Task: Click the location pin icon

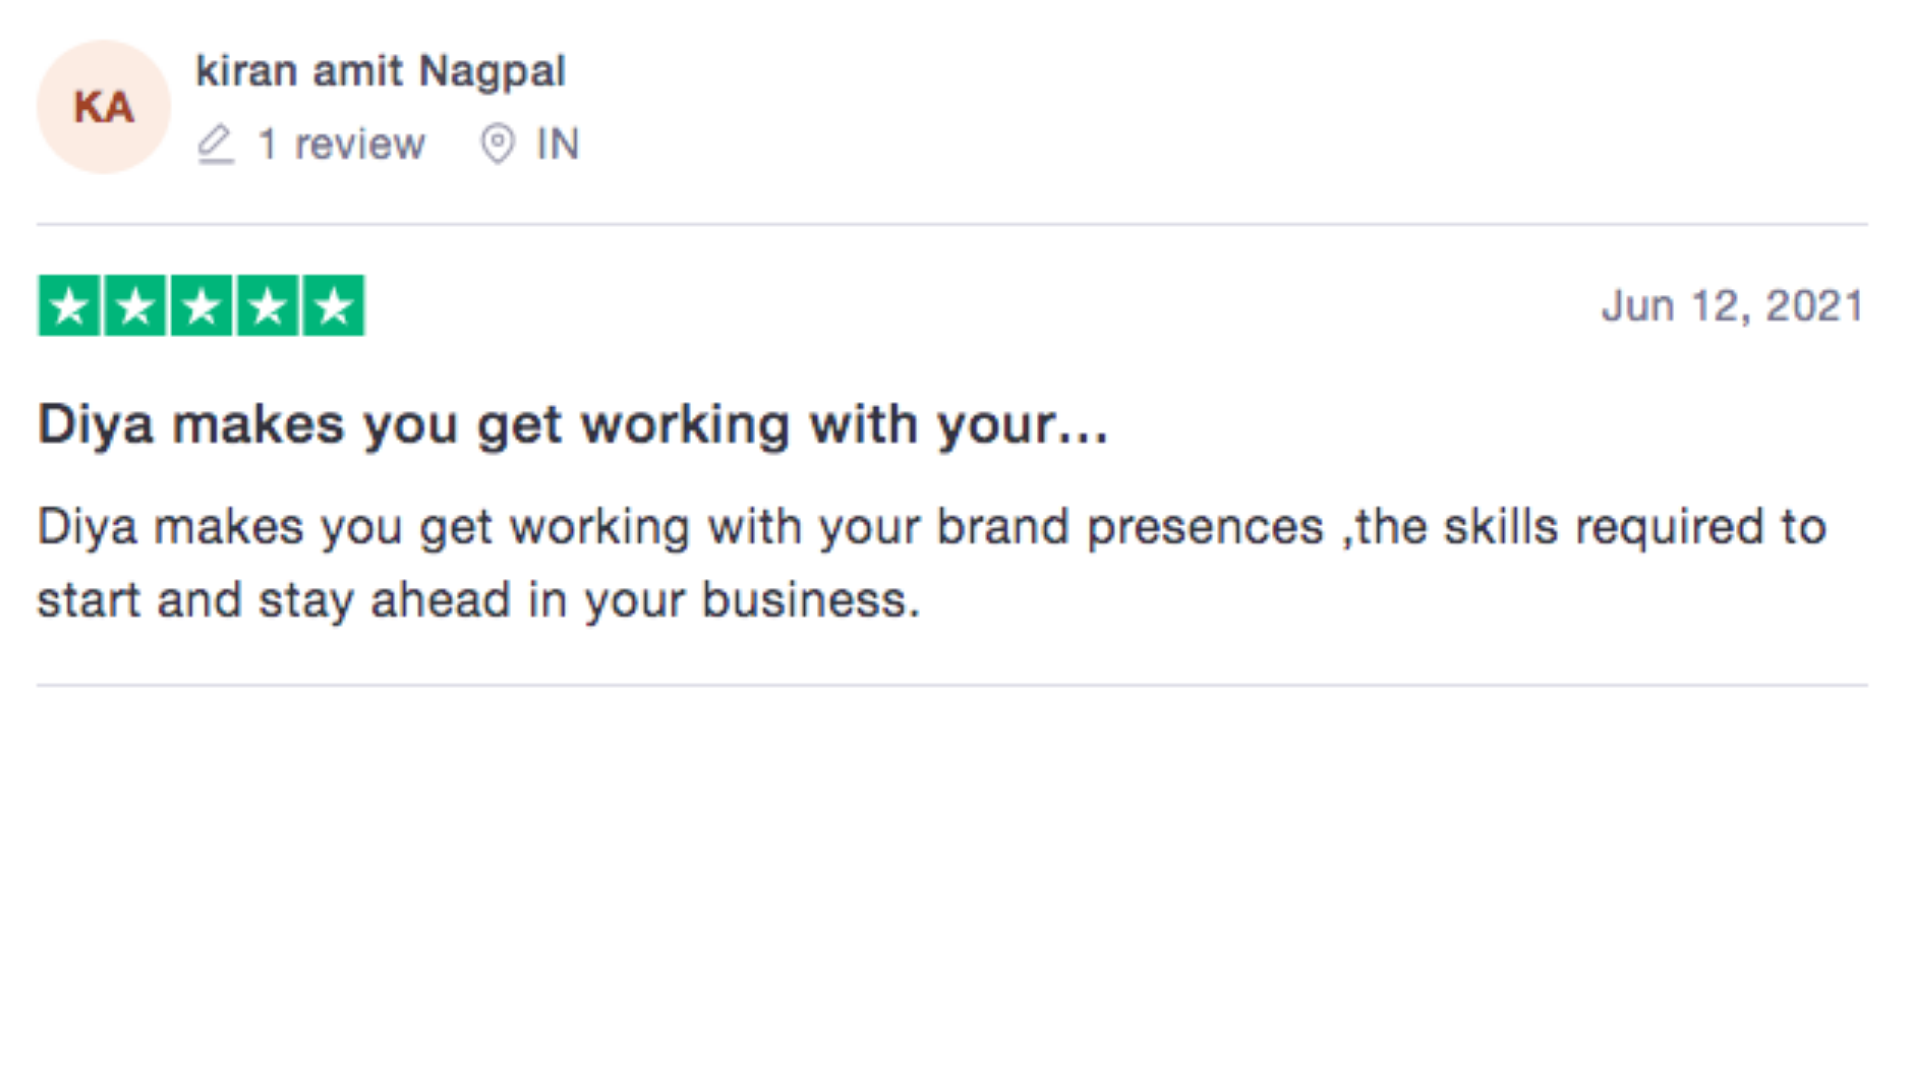Action: [497, 144]
